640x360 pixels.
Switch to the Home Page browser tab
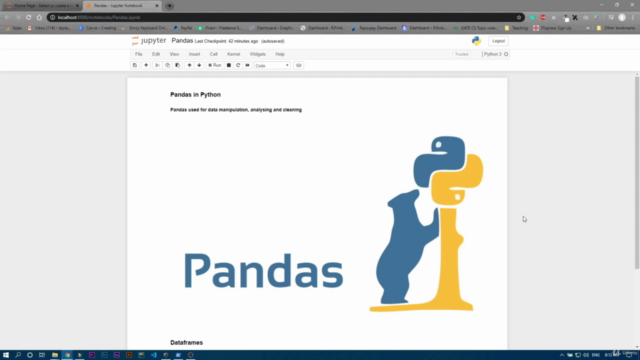pos(42,6)
